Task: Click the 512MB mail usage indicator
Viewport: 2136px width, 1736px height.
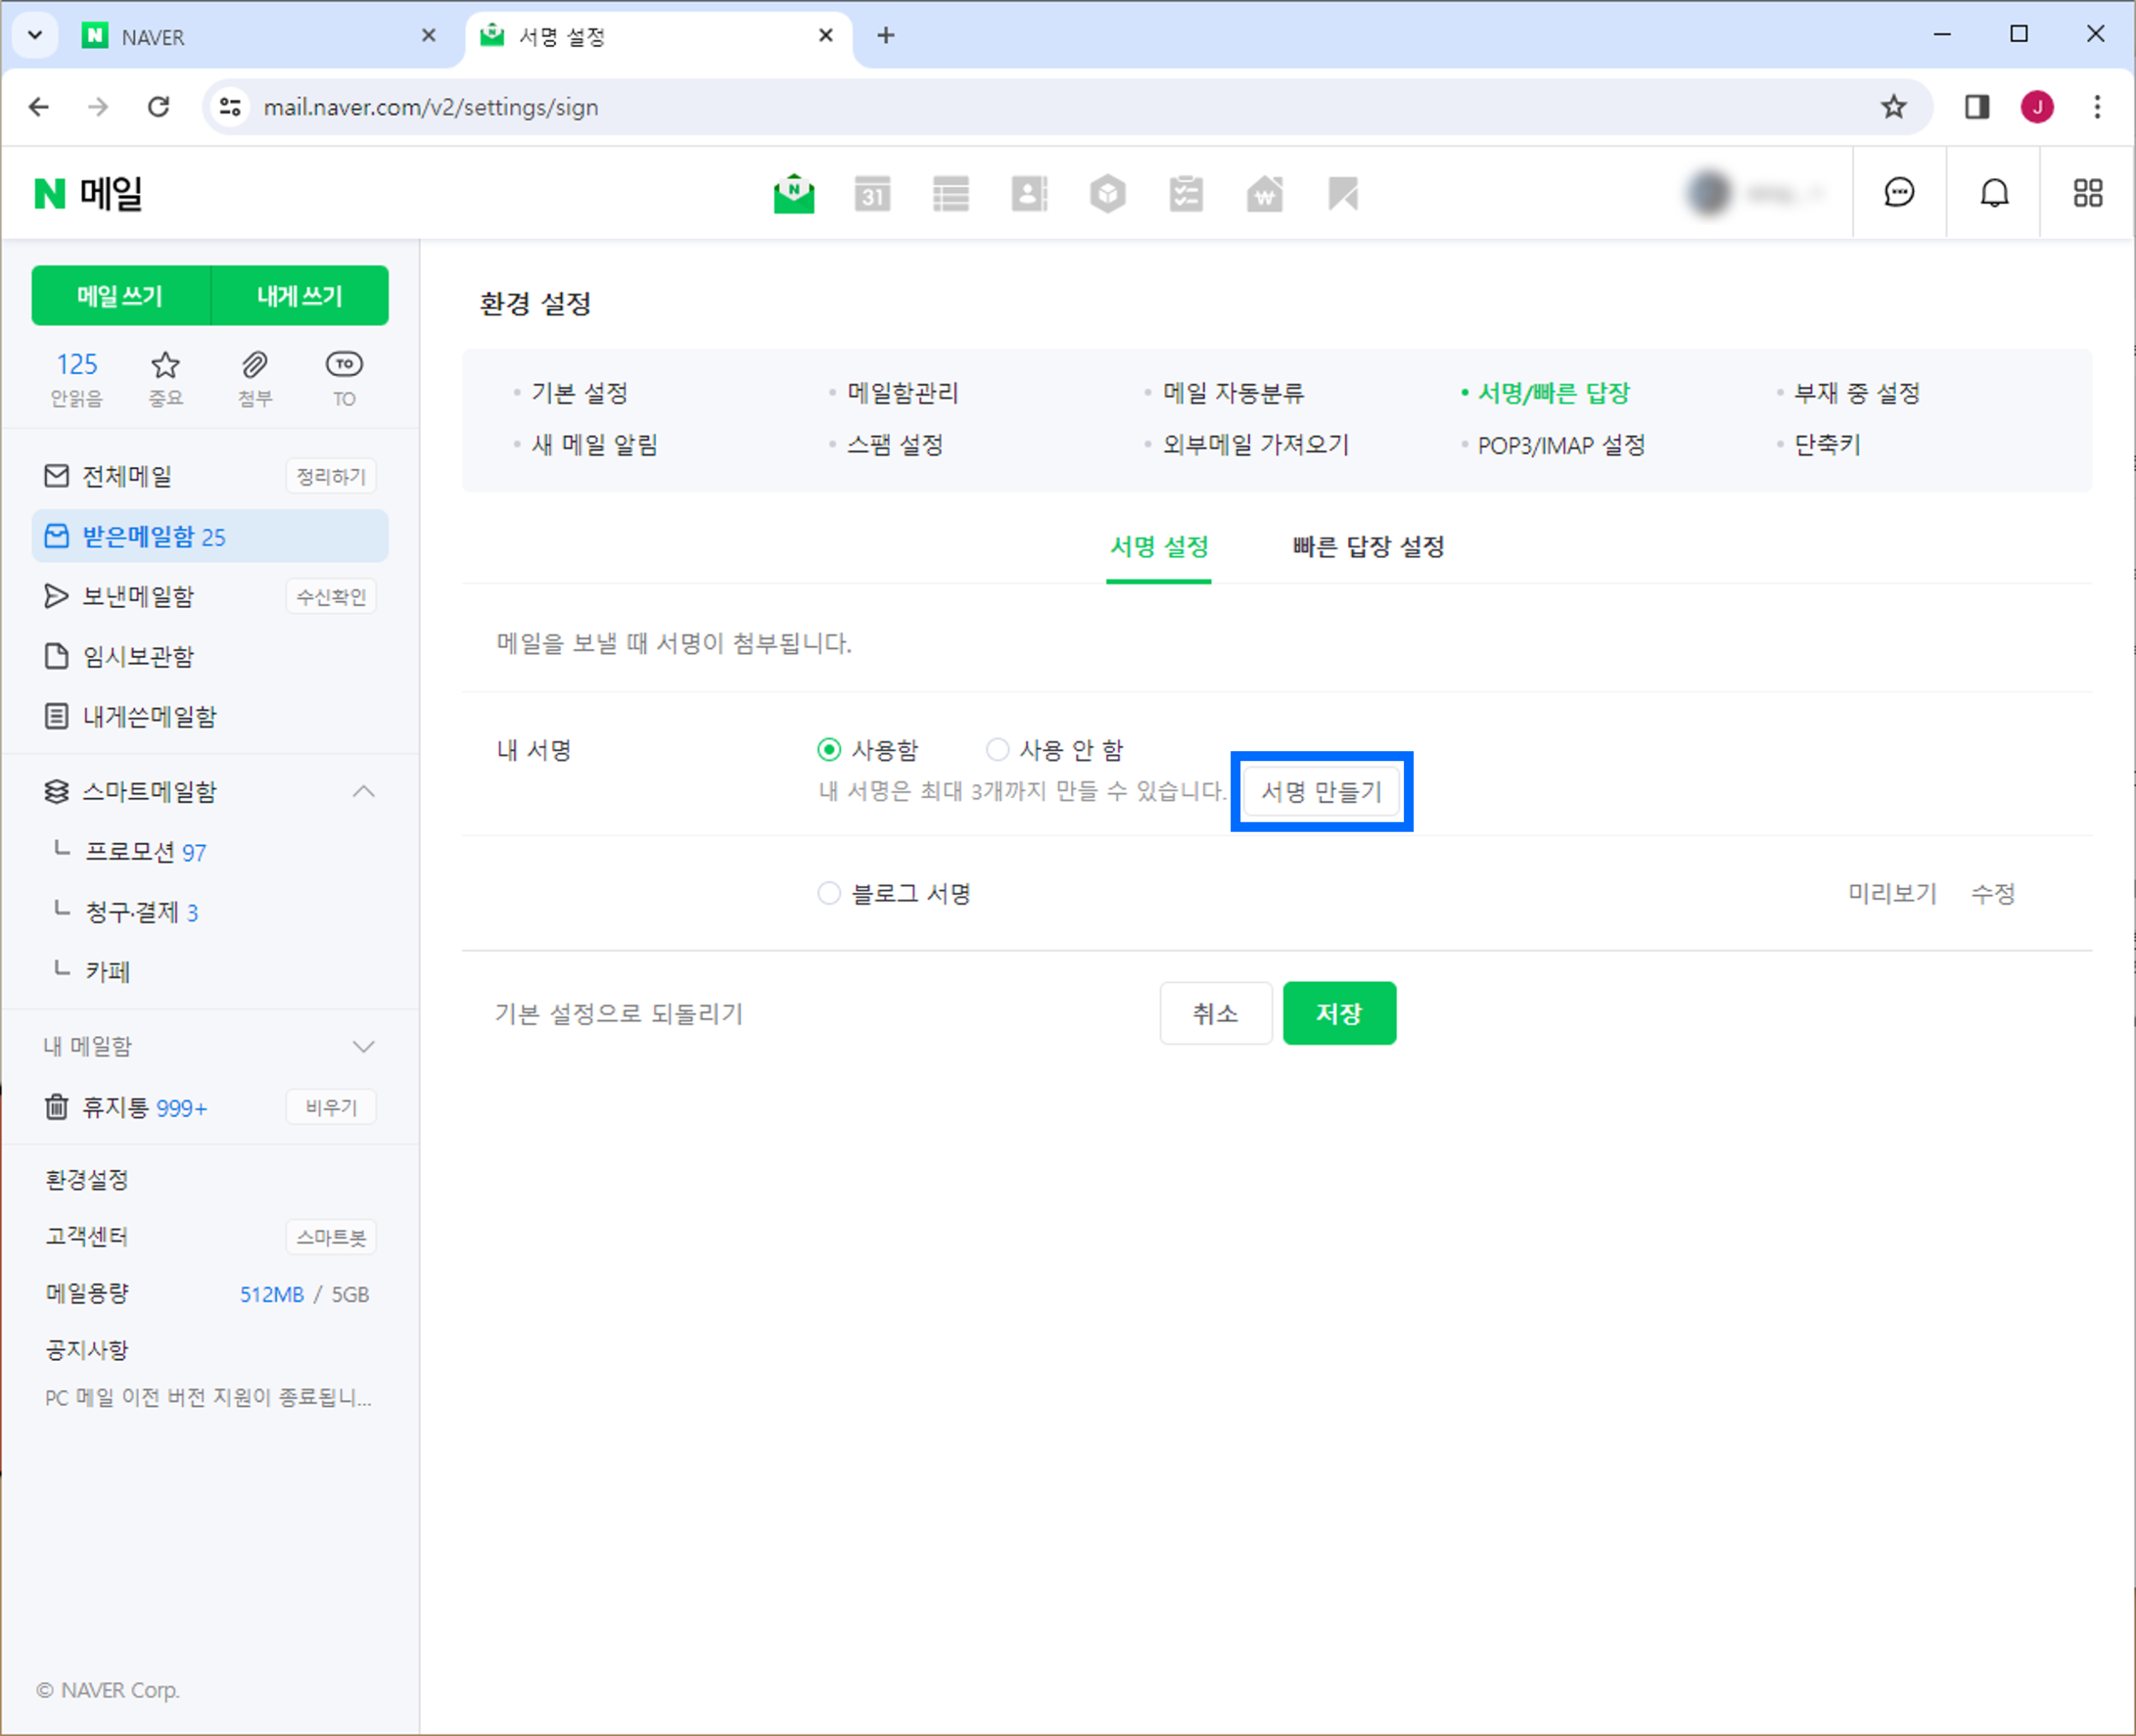Action: tap(271, 1294)
